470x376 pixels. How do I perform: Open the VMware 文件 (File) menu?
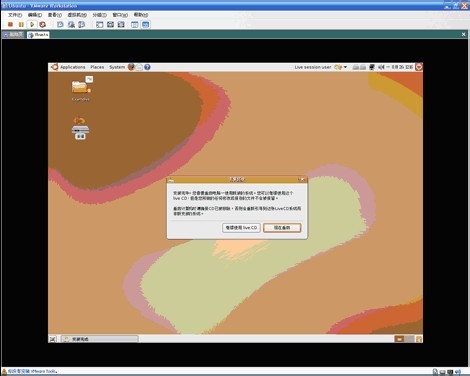tap(15, 15)
